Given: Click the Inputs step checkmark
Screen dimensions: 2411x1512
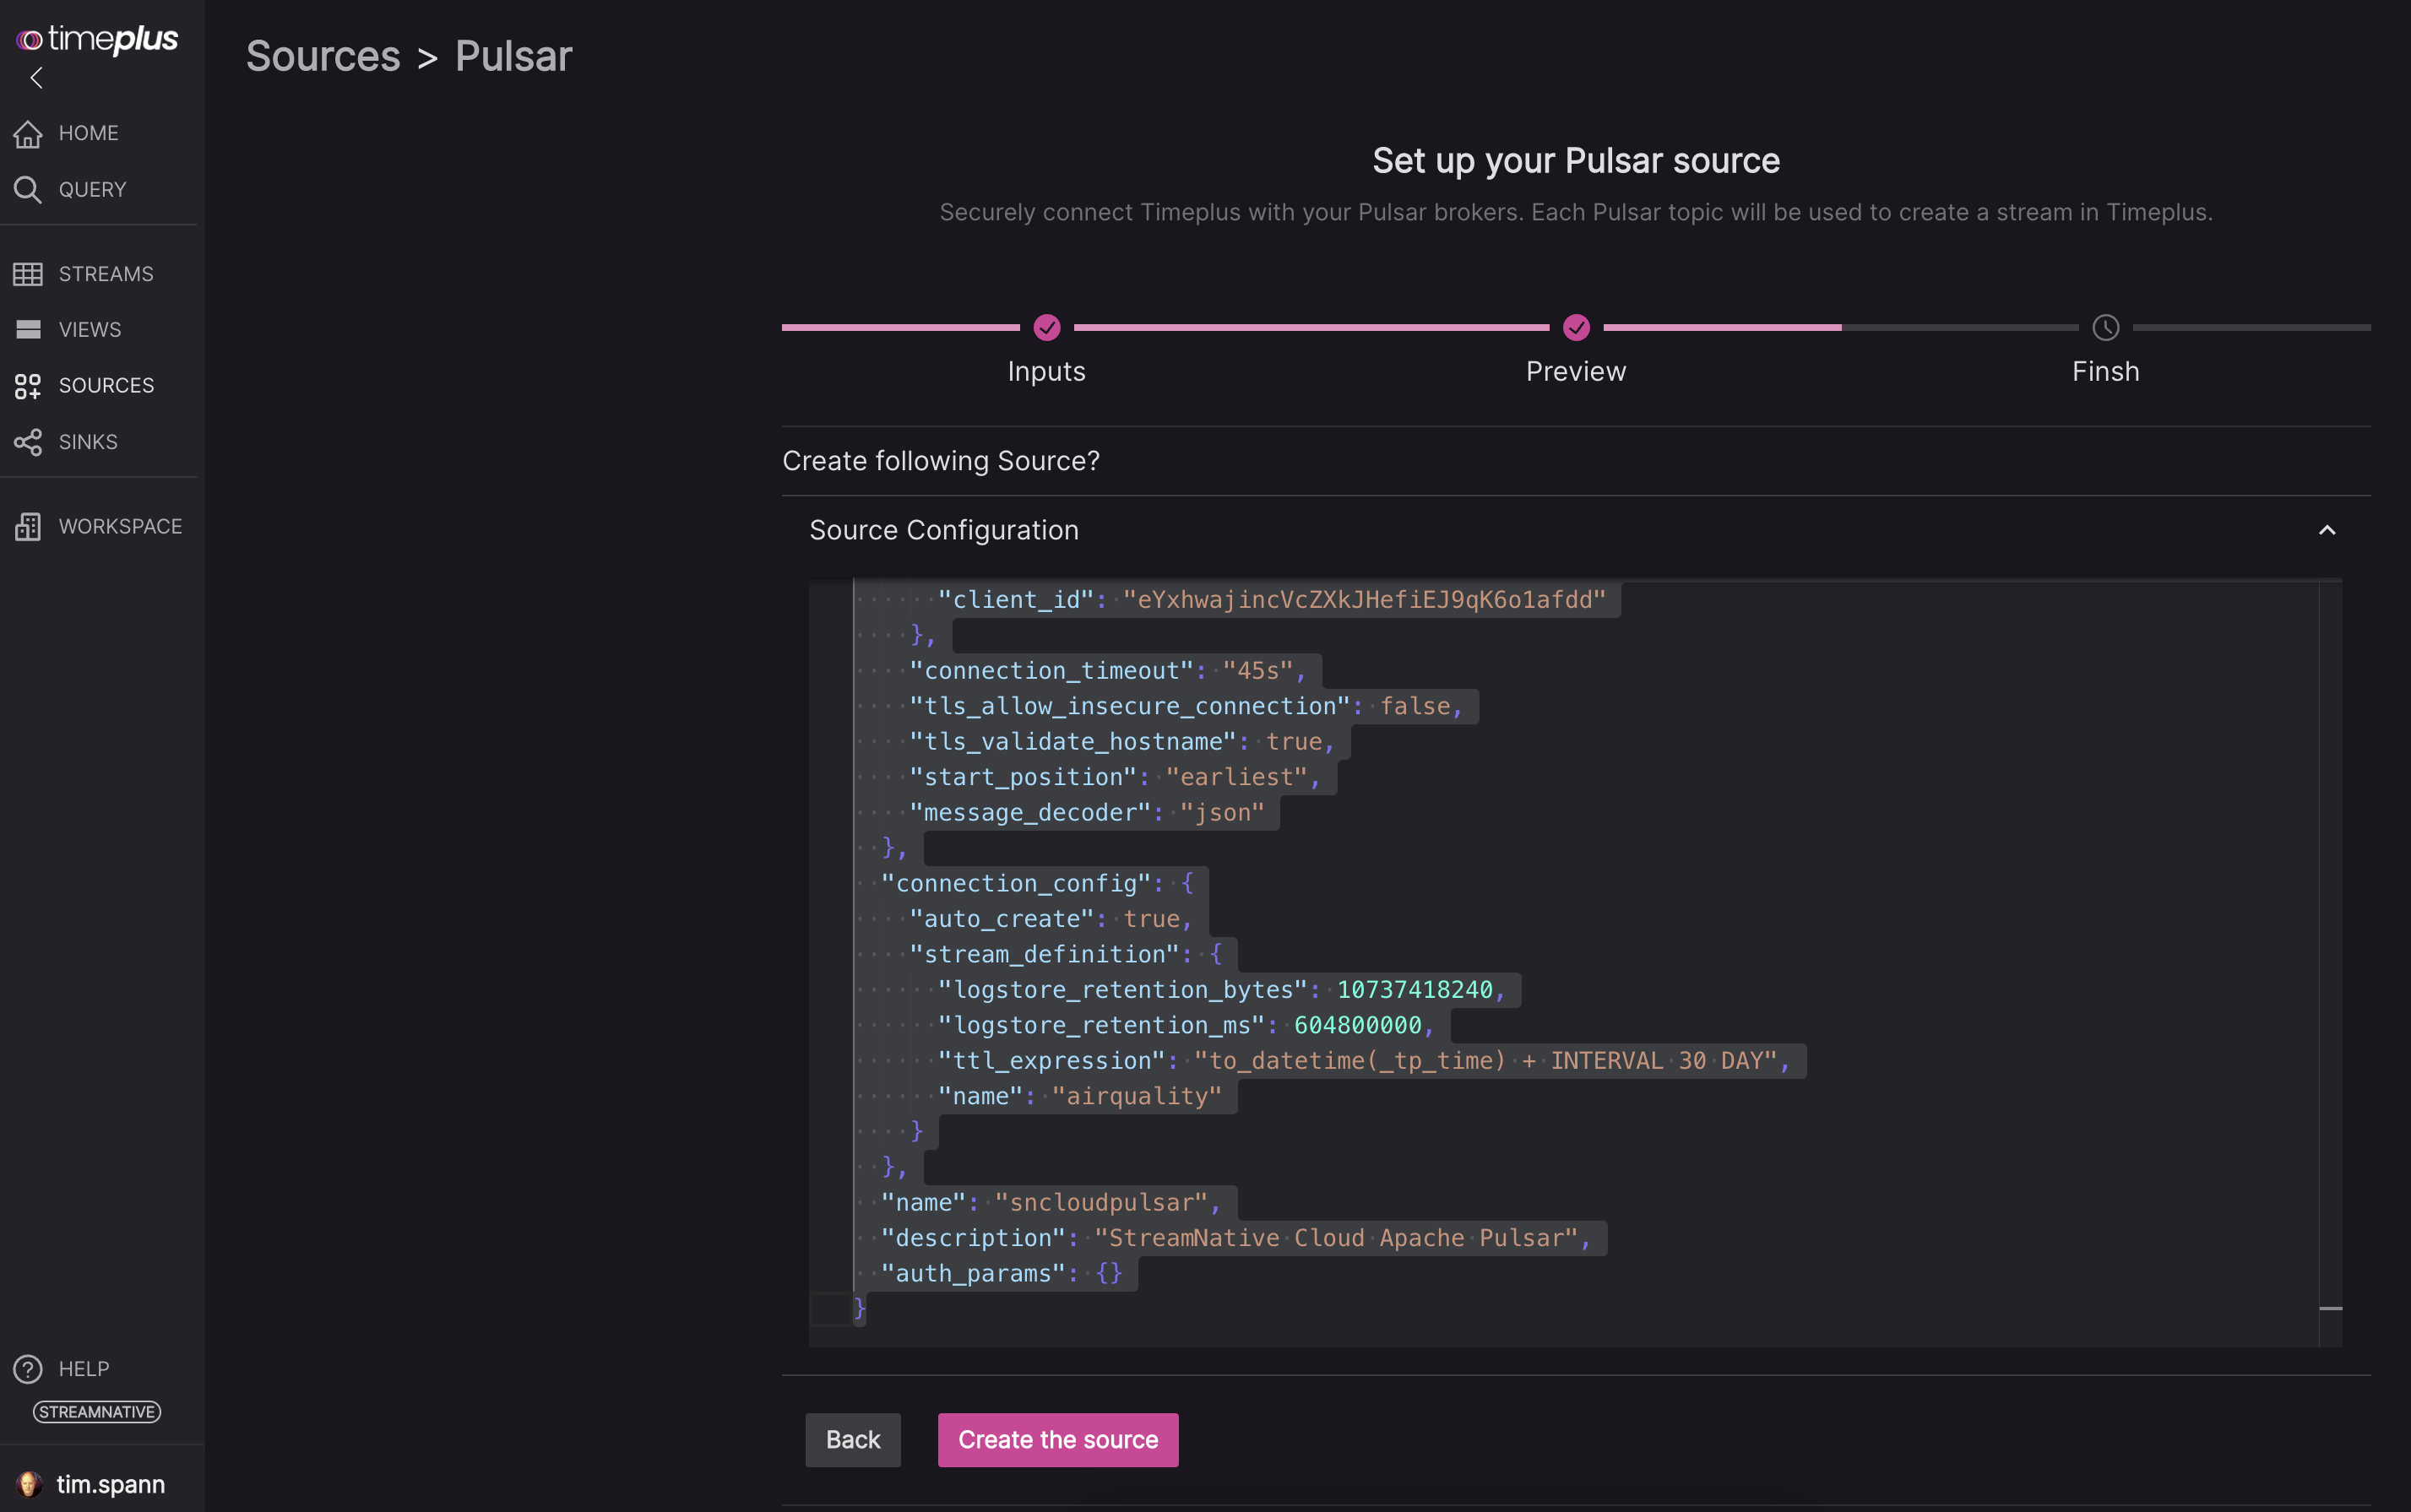Looking at the screenshot, I should [x=1046, y=328].
